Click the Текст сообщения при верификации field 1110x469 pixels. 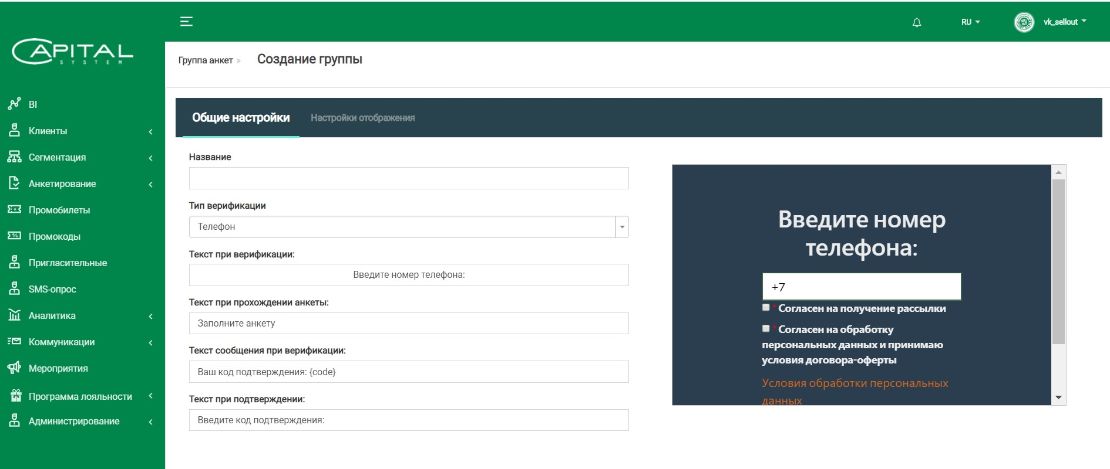pyautogui.click(x=408, y=371)
